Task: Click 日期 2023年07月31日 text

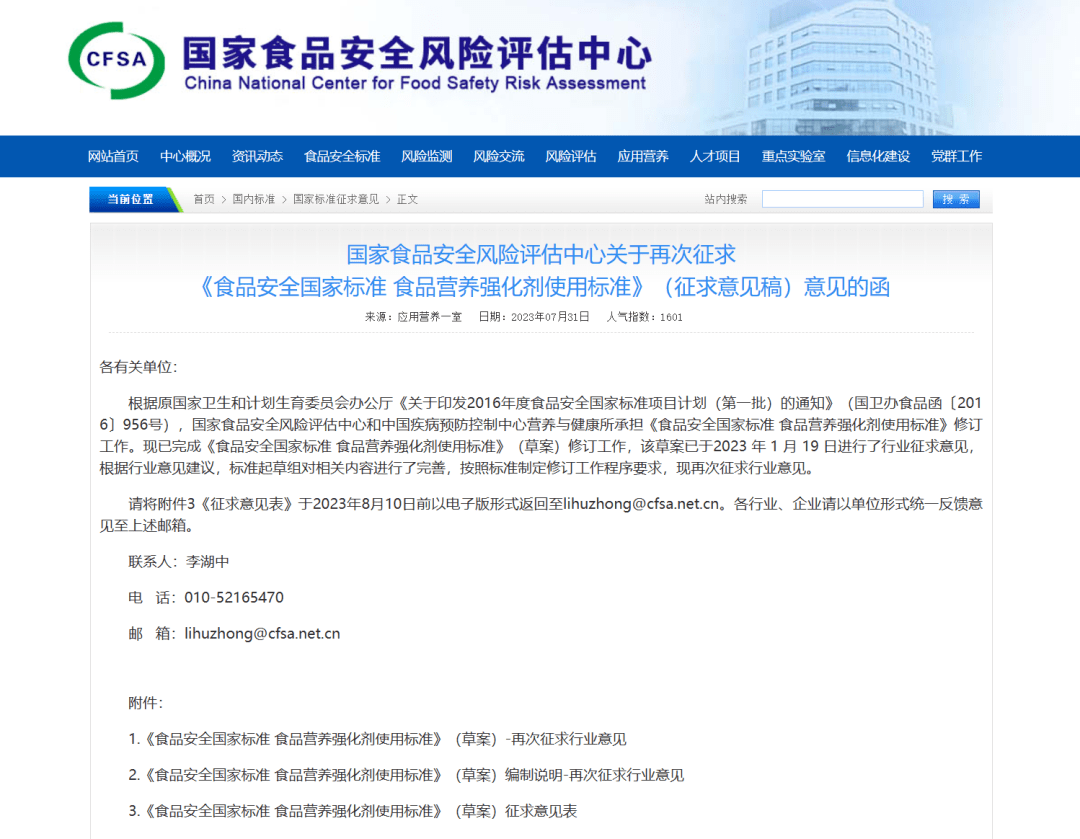Action: click(534, 317)
